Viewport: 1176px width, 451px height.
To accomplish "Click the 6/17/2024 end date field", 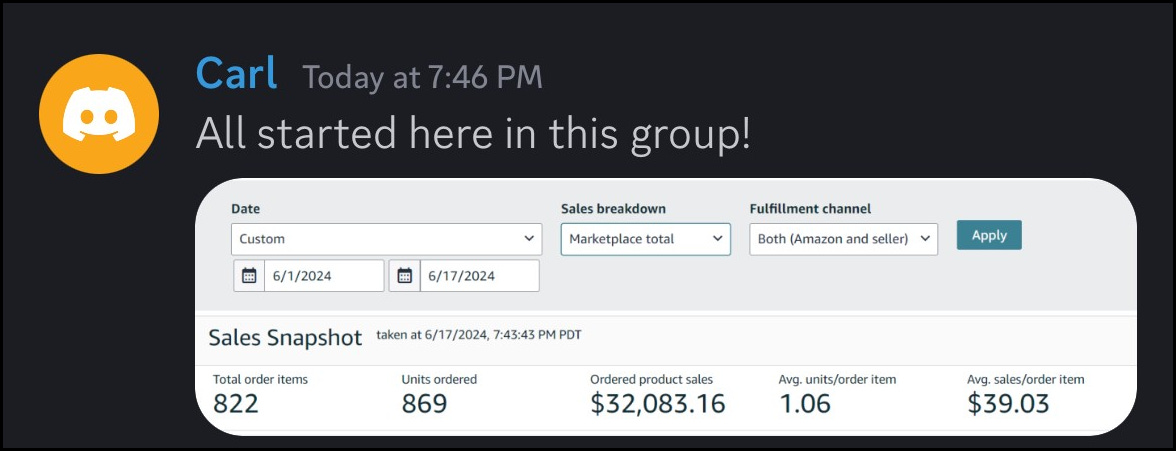I will coord(478,276).
